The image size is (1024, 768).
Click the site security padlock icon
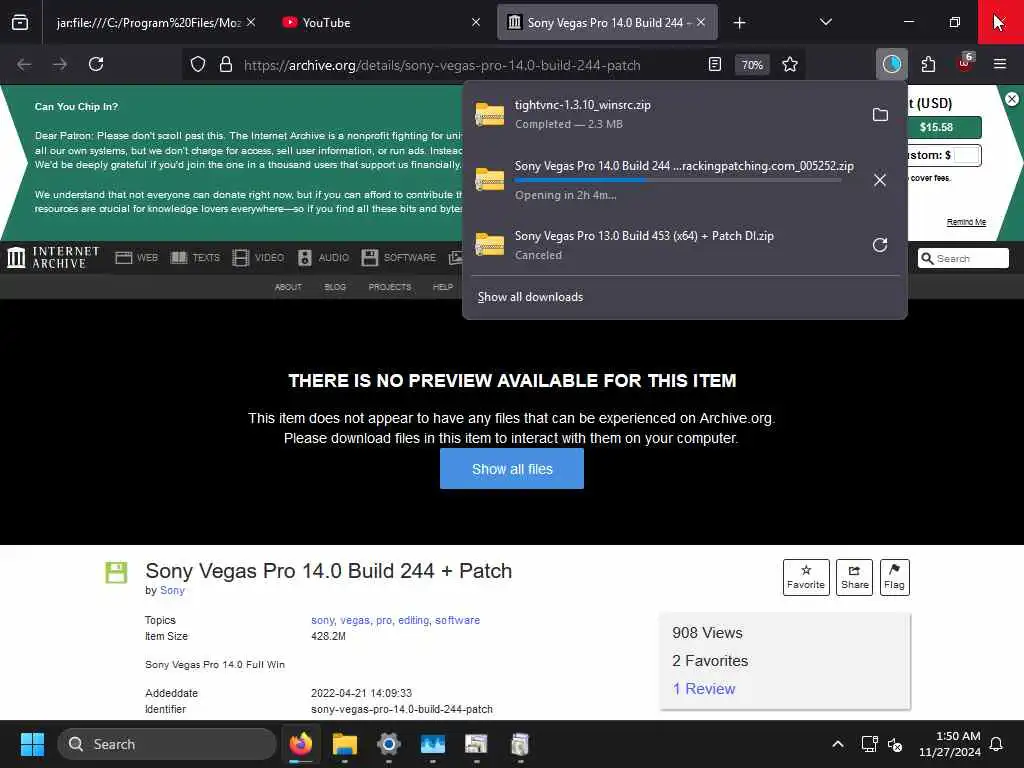click(x=226, y=64)
